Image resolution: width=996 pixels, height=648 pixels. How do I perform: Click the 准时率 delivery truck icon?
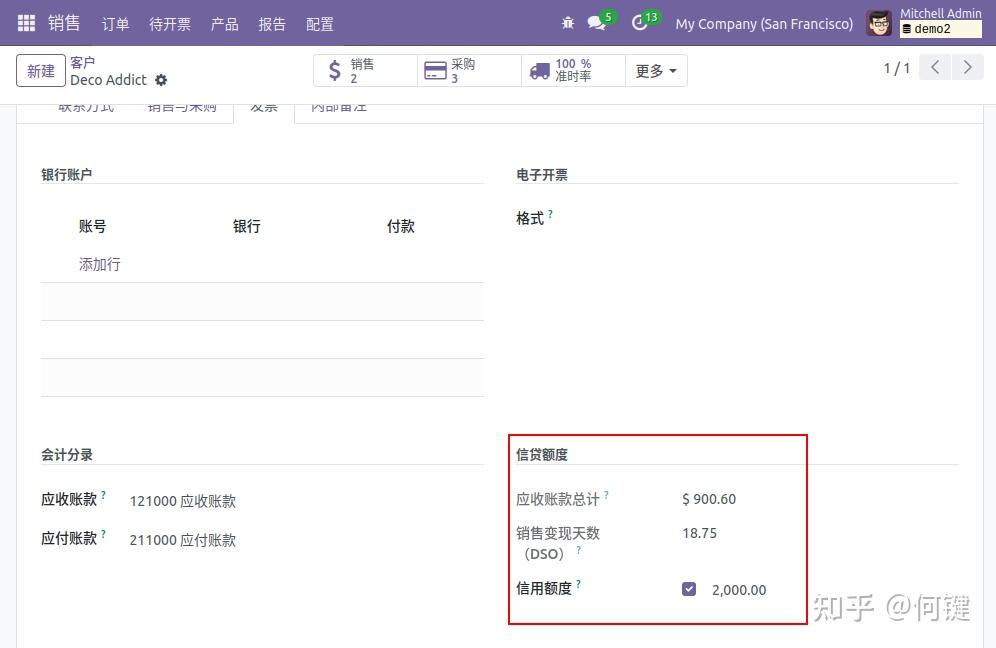point(541,71)
